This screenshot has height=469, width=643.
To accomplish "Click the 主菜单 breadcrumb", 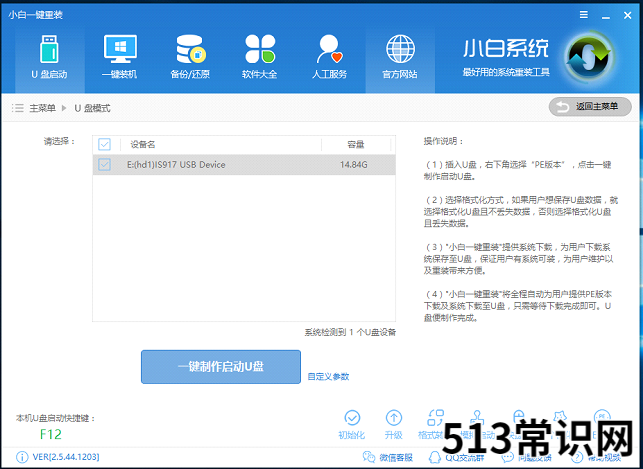I will tap(43, 108).
